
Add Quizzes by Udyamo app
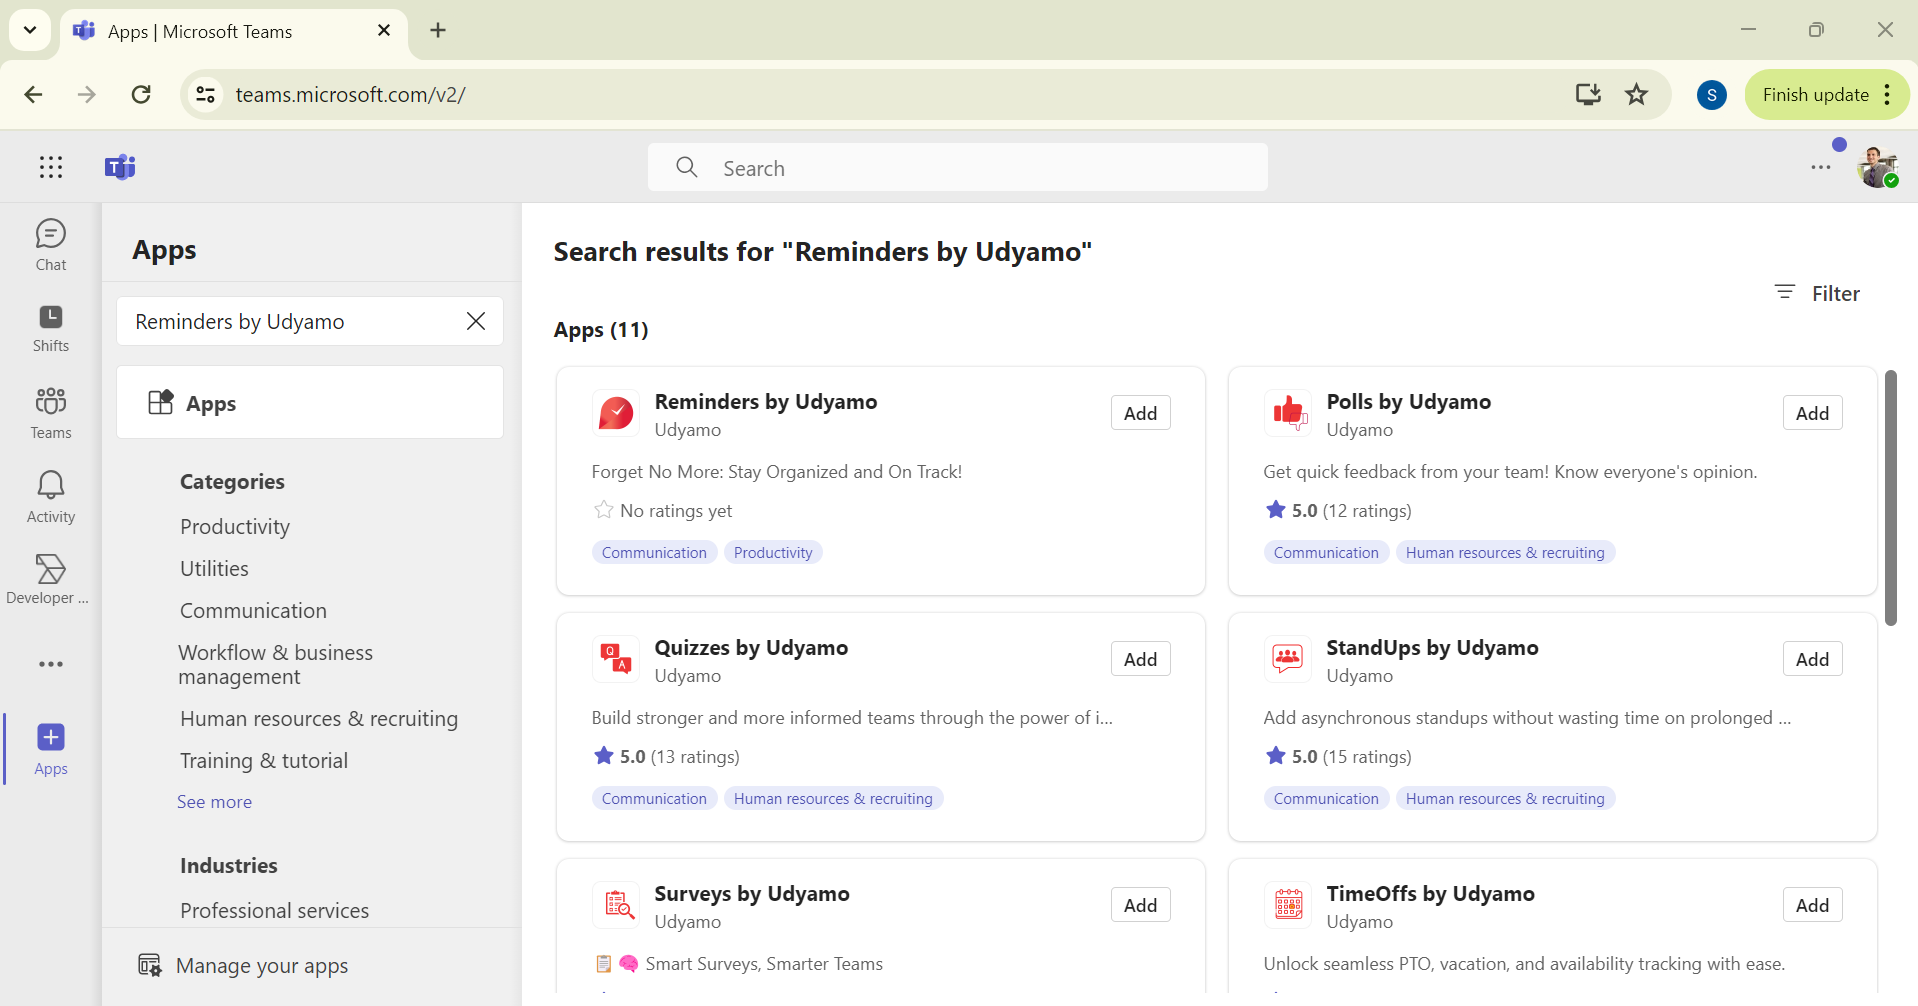click(1140, 659)
